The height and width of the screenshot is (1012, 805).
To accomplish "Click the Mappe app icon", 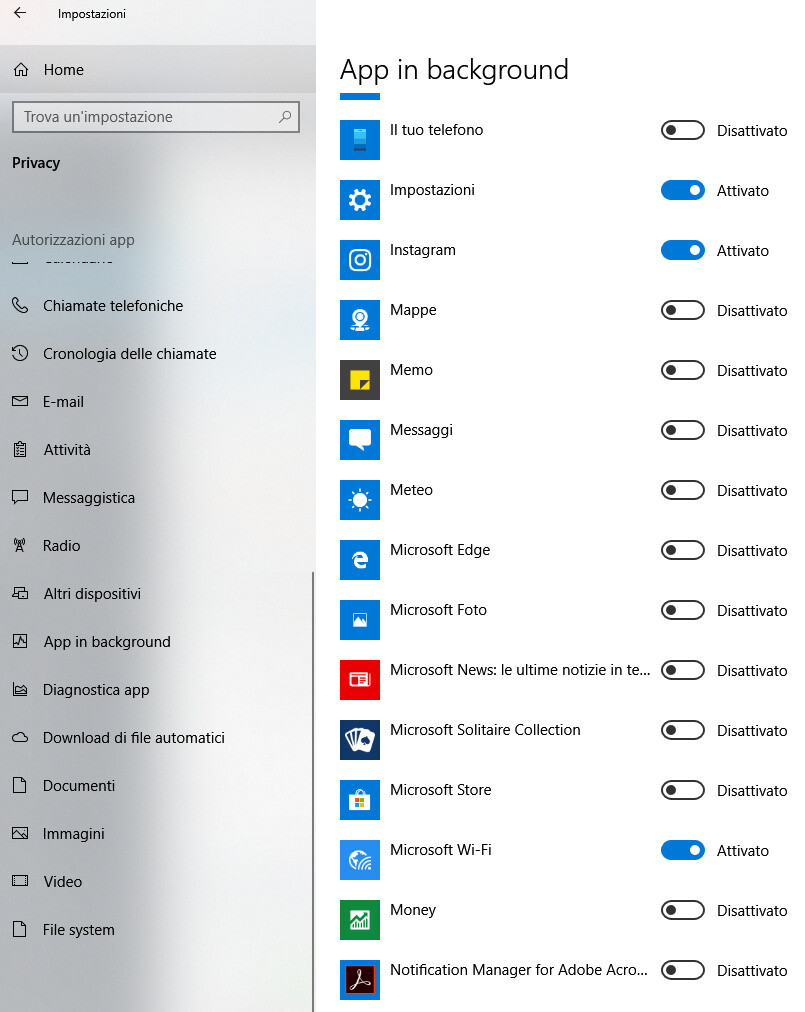I will tap(360, 319).
